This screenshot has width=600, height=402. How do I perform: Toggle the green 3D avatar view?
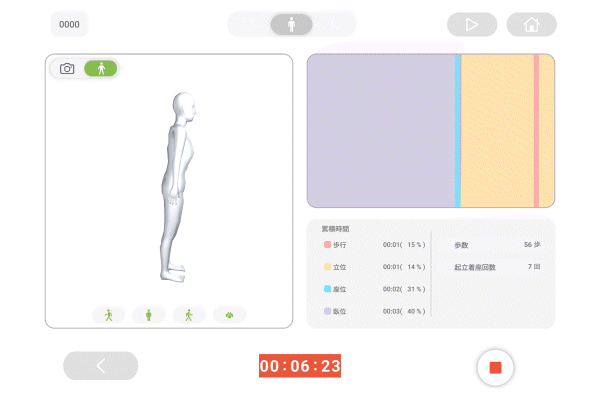[x=101, y=68]
